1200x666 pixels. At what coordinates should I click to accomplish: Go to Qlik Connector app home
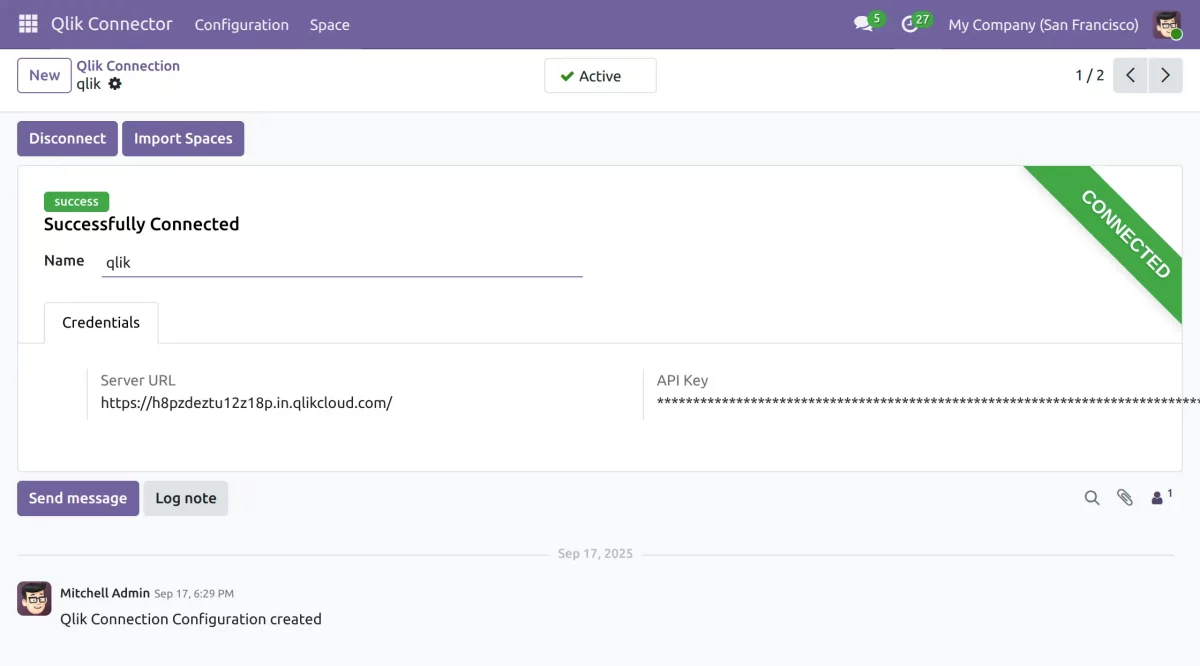[x=112, y=24]
